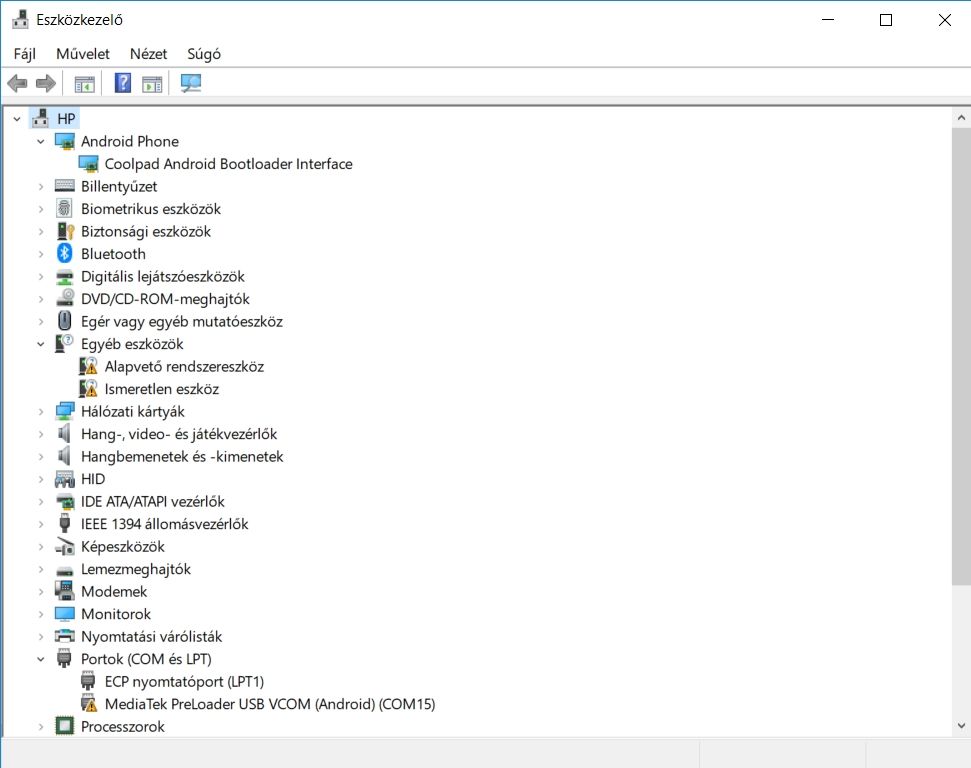
Task: Select Digitális lejátszóeszközök row
Action: 163,276
